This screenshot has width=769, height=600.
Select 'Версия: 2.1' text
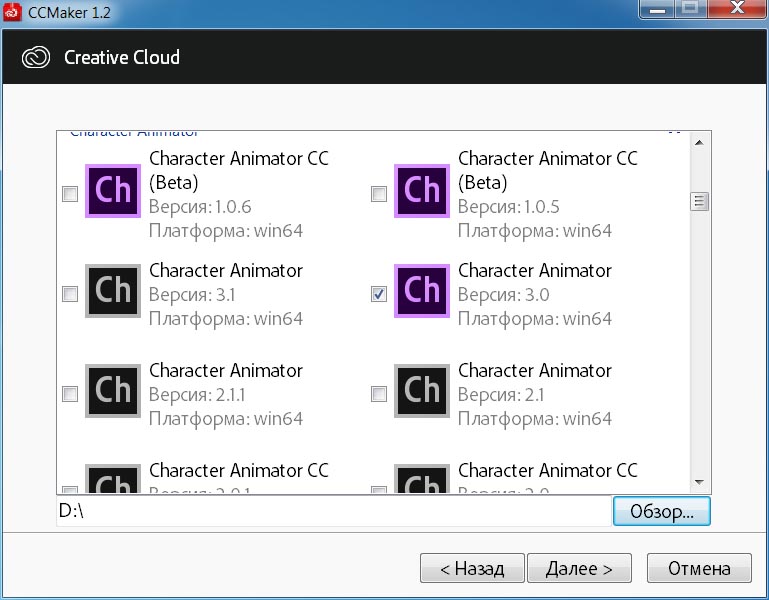coord(501,394)
